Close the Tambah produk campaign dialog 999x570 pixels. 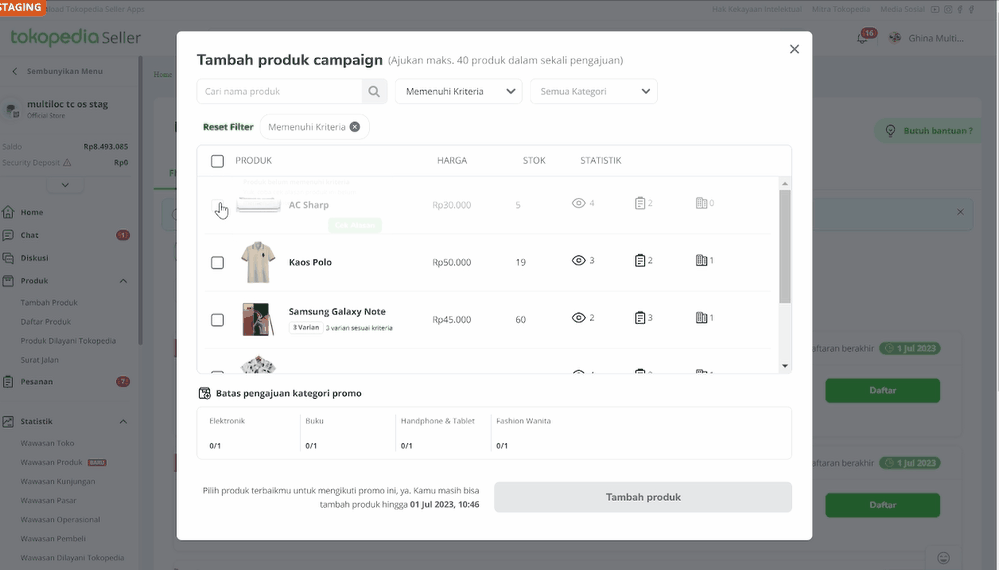(x=794, y=49)
